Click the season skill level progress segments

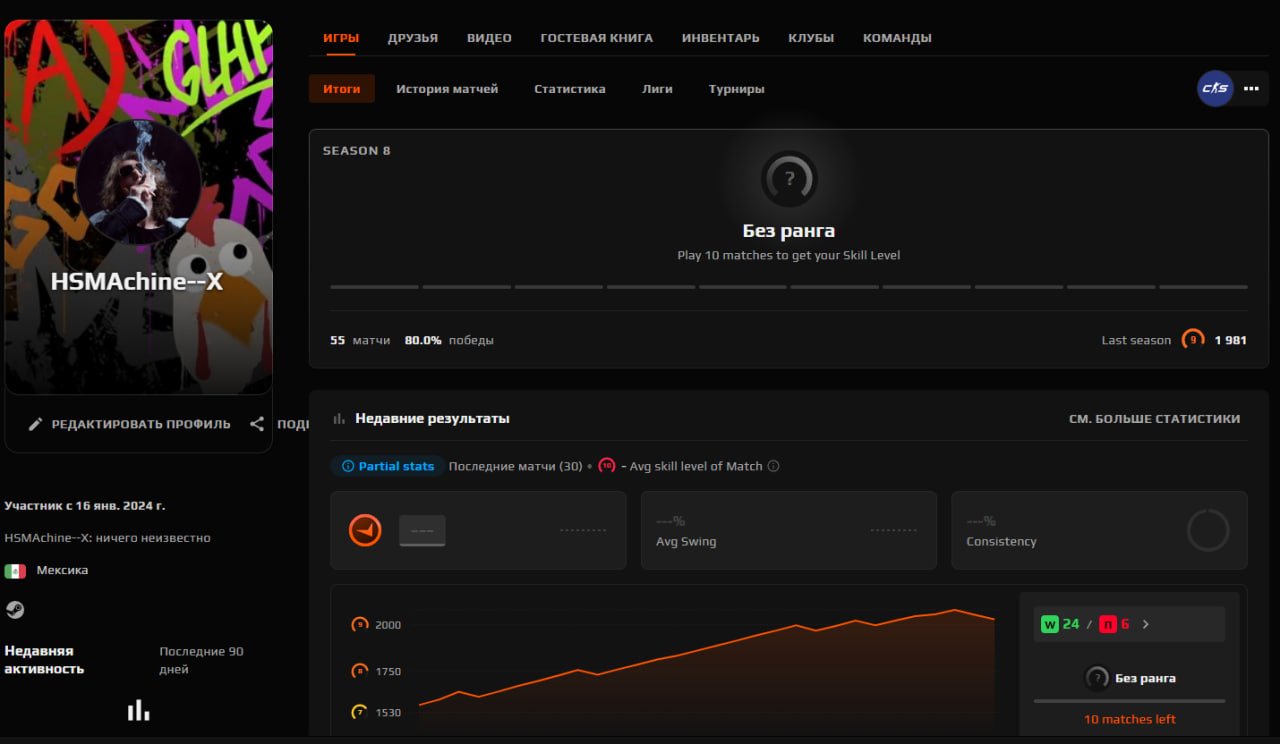(x=789, y=287)
